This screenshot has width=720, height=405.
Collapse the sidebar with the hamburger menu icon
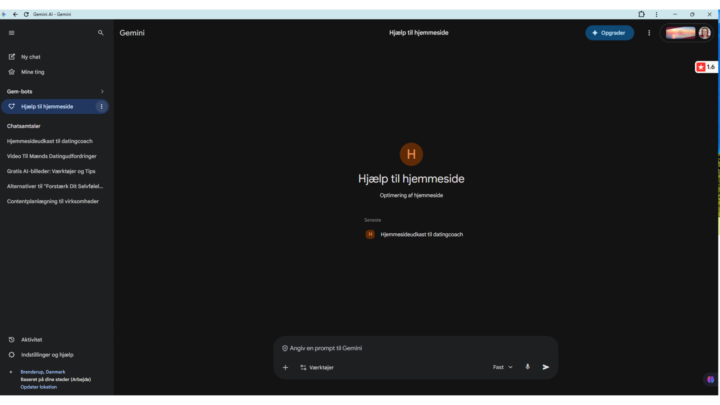(11, 33)
